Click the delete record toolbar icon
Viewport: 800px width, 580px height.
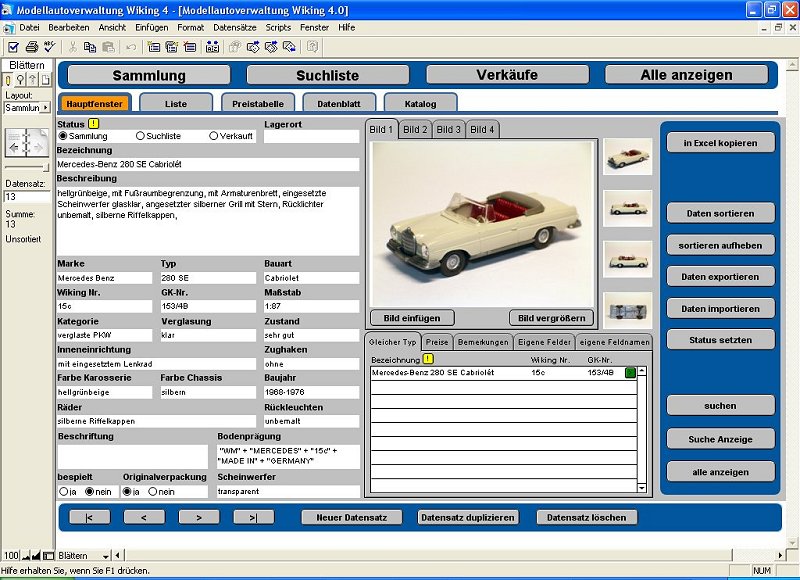point(190,47)
